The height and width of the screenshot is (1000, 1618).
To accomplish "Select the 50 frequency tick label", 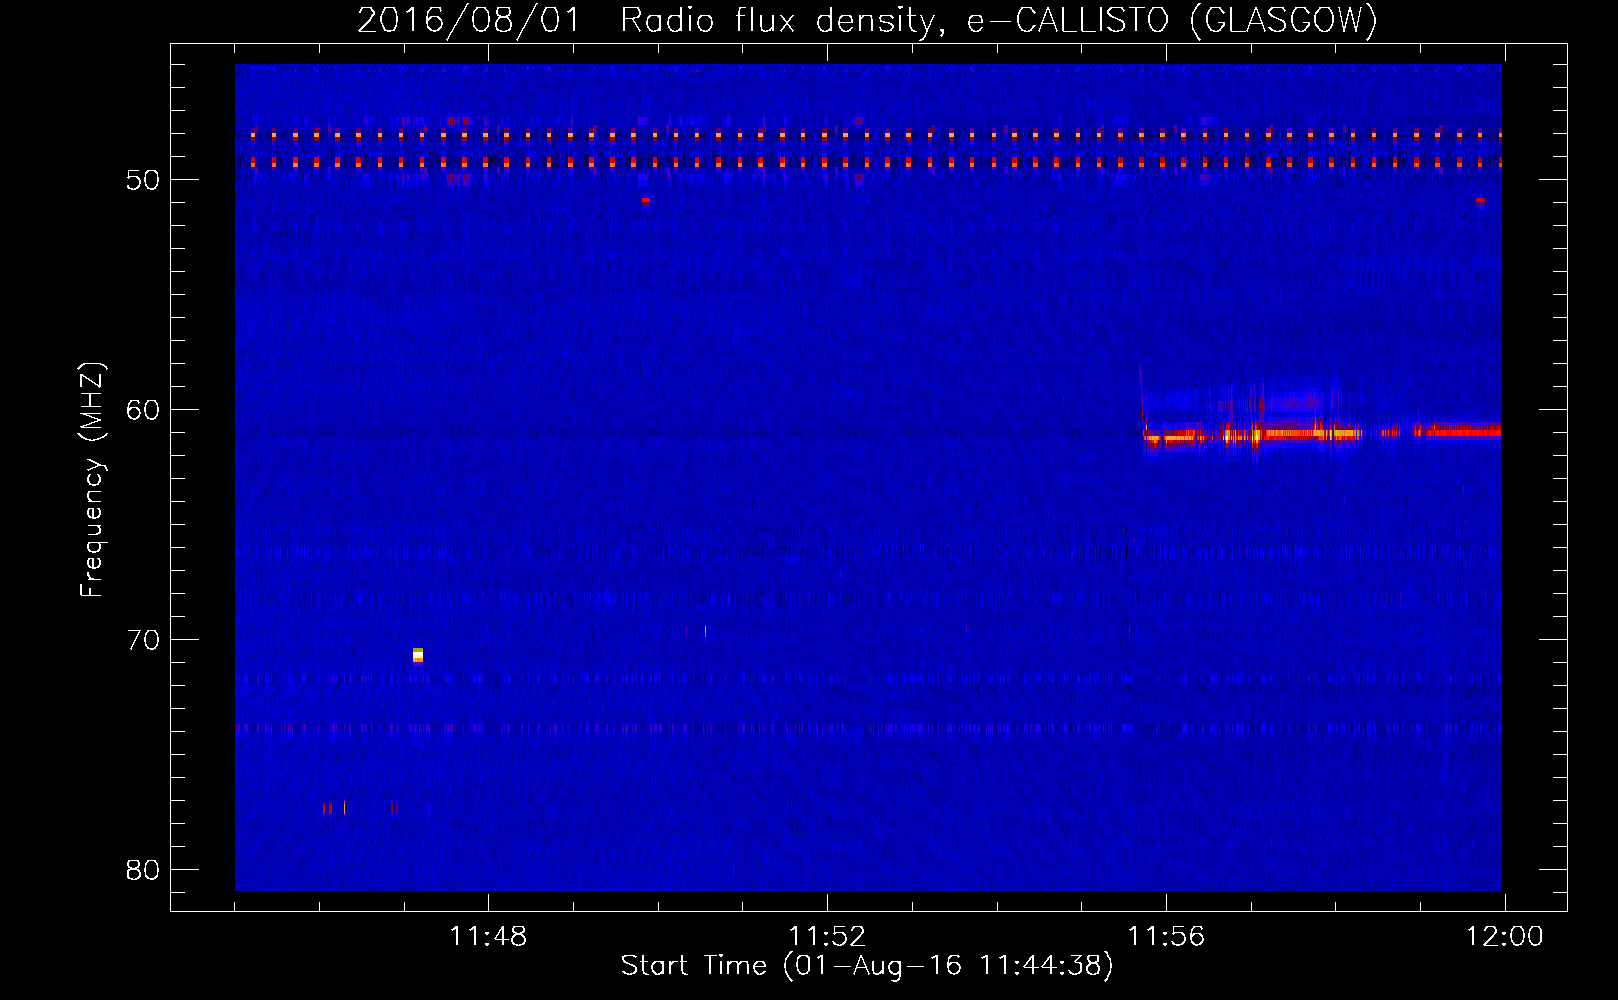I will pyautogui.click(x=143, y=180).
